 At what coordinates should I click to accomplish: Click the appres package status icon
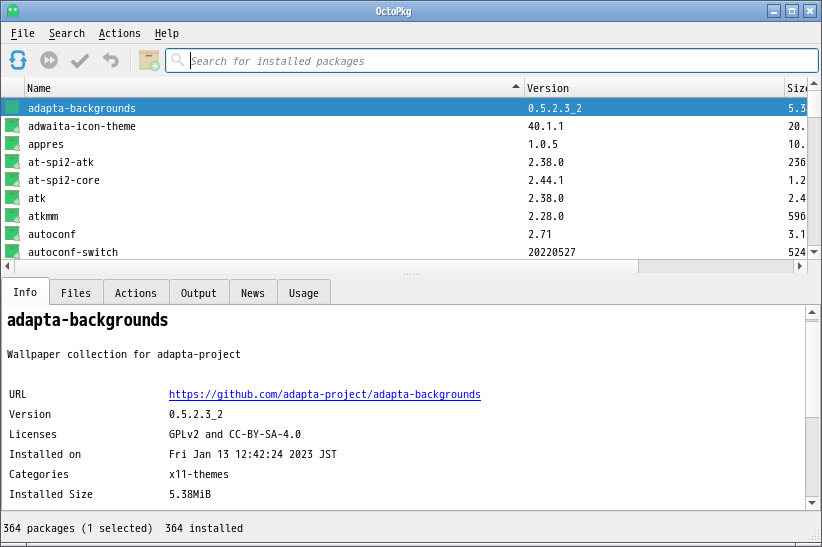pos(12,144)
